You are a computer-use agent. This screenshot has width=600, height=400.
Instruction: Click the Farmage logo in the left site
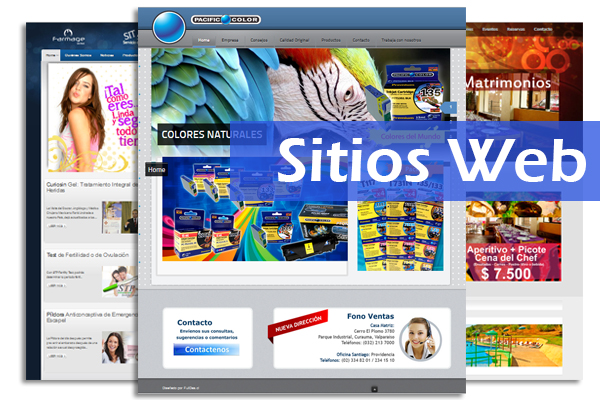tap(69, 37)
